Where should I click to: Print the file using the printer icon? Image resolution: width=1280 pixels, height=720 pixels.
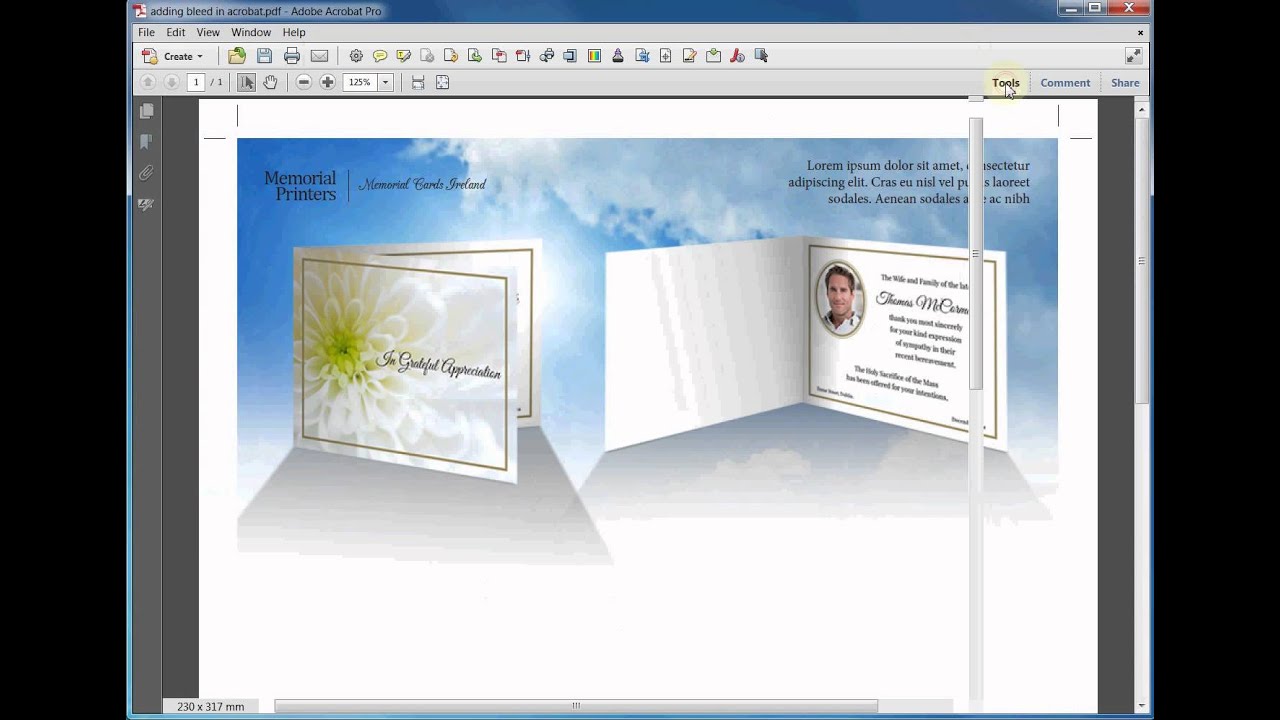tap(292, 56)
